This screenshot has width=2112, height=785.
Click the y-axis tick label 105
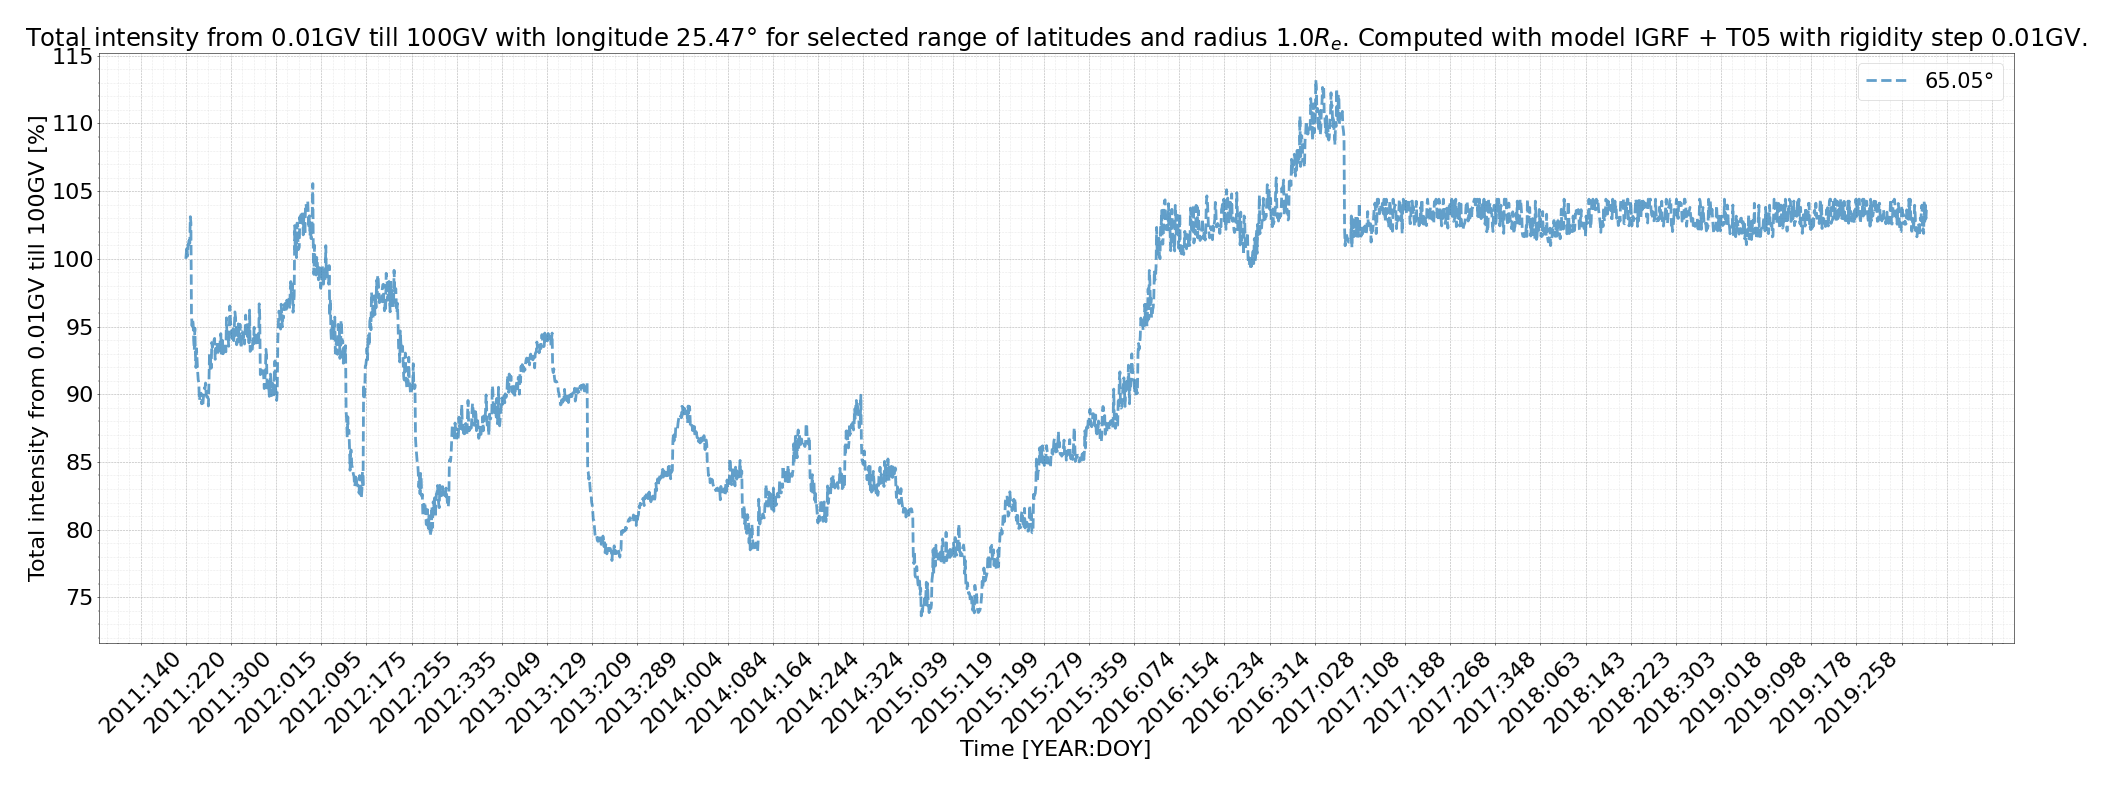pyautogui.click(x=73, y=192)
